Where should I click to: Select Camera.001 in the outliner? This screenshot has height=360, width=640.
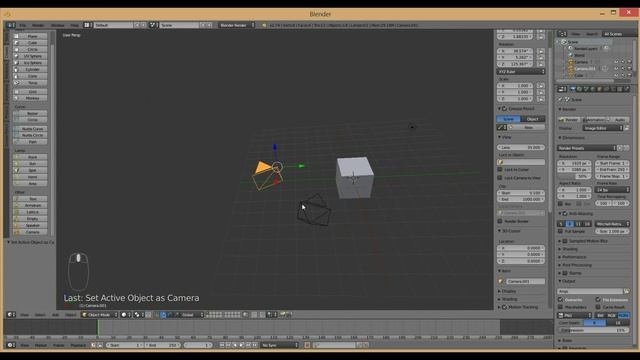pos(585,69)
